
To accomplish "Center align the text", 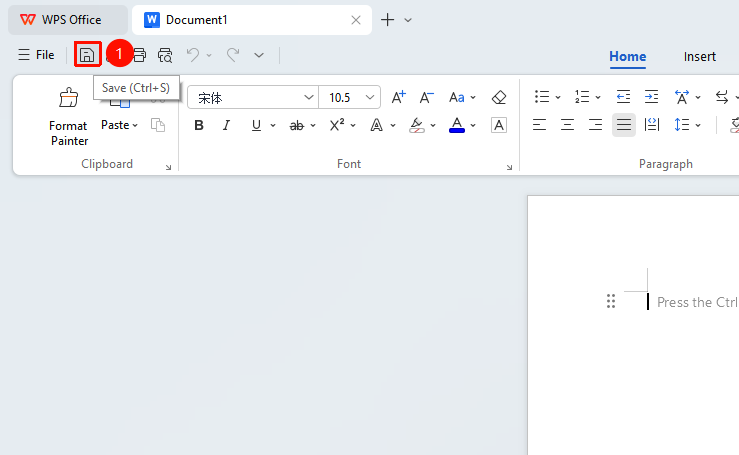I will point(567,125).
